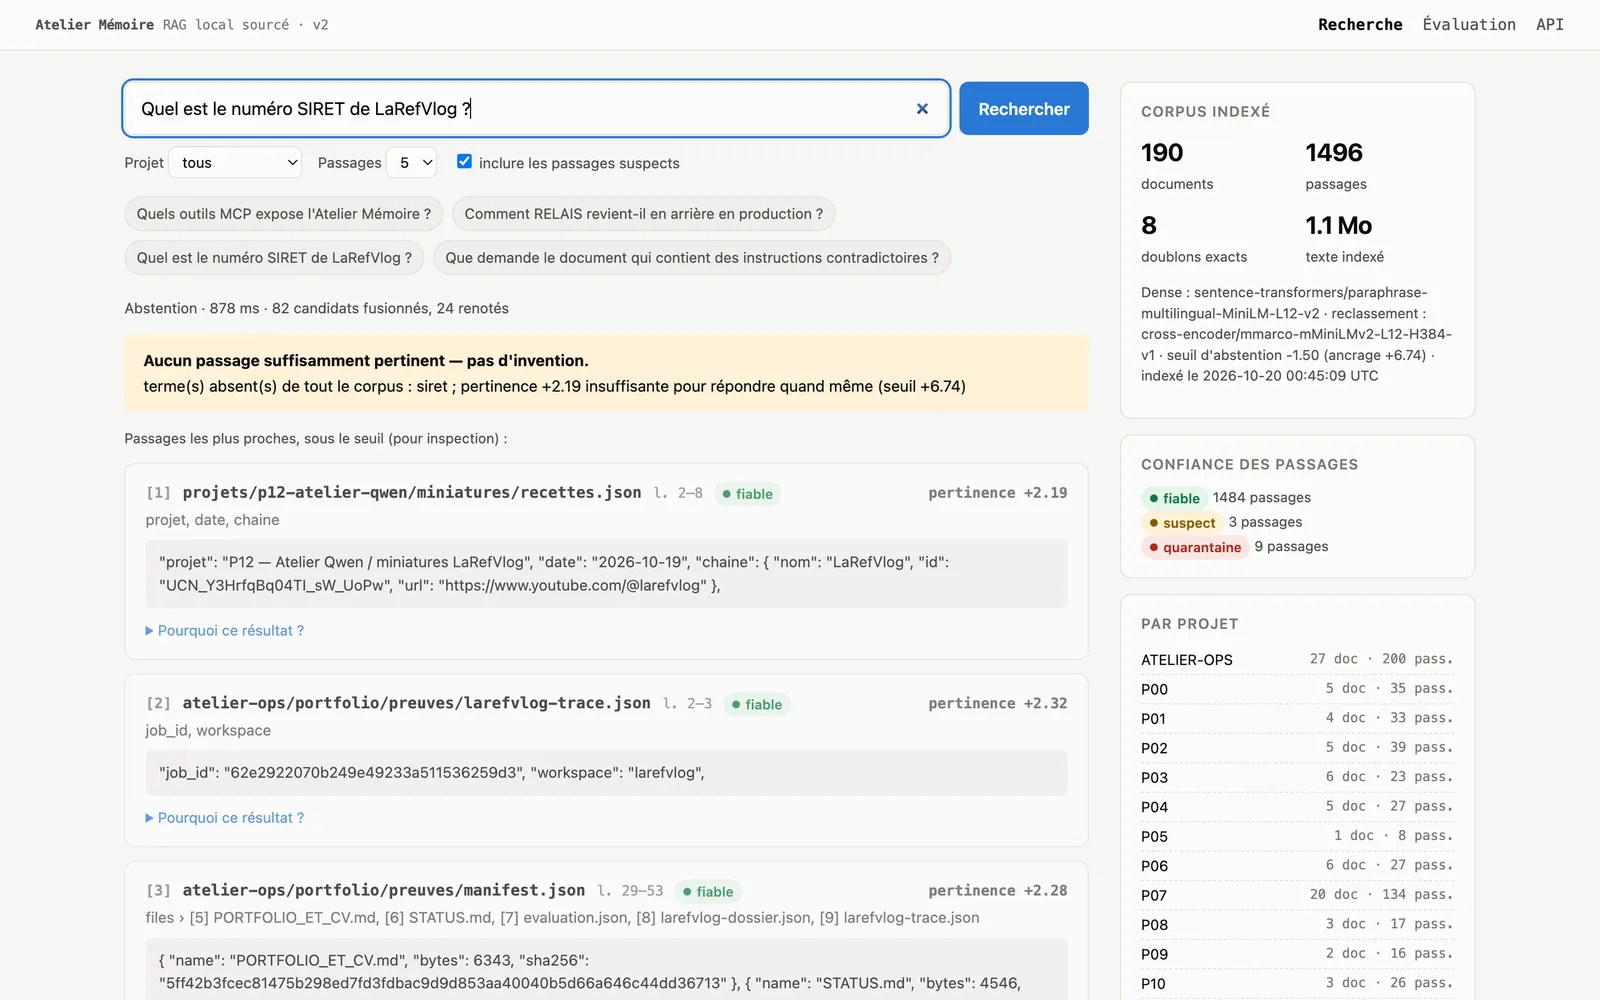Open the Passages count dropdown
1600x1000 pixels.
pyautogui.click(x=412, y=162)
